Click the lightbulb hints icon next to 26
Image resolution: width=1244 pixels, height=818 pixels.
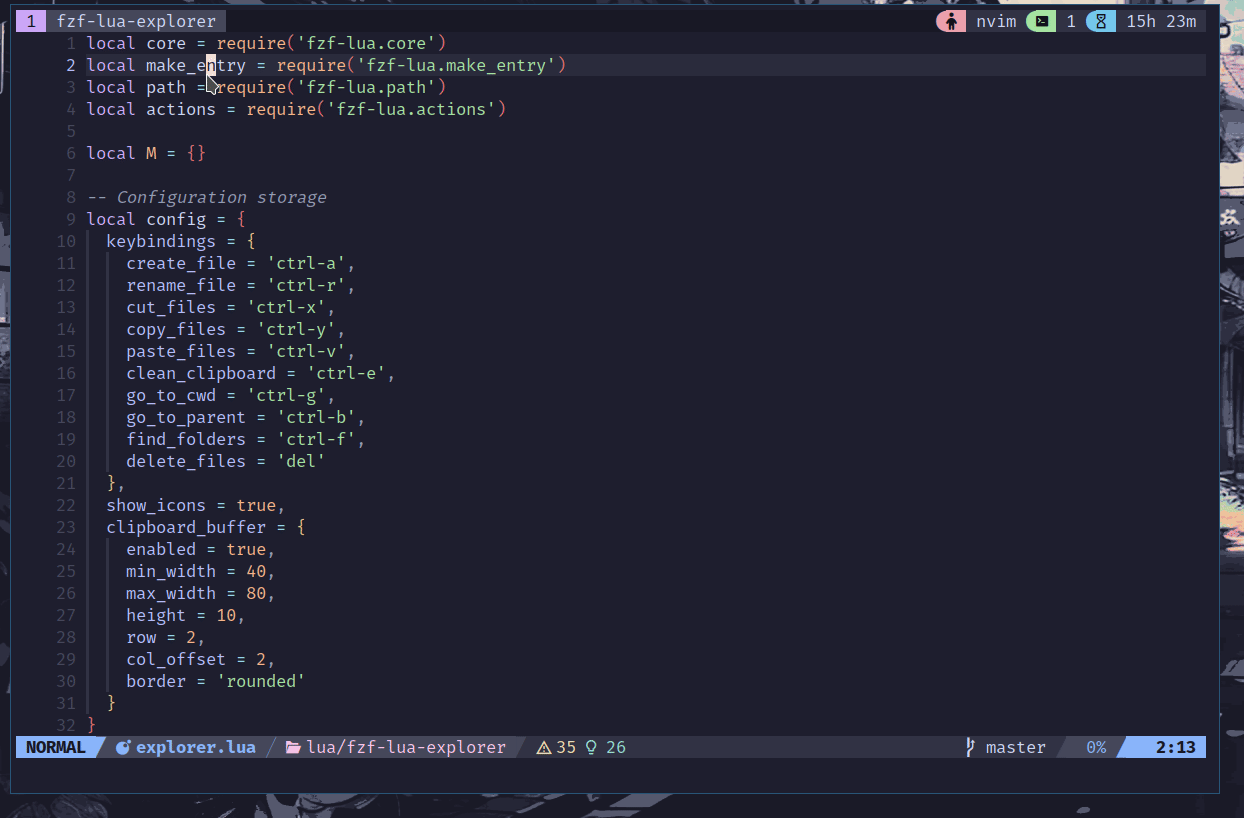coord(591,747)
